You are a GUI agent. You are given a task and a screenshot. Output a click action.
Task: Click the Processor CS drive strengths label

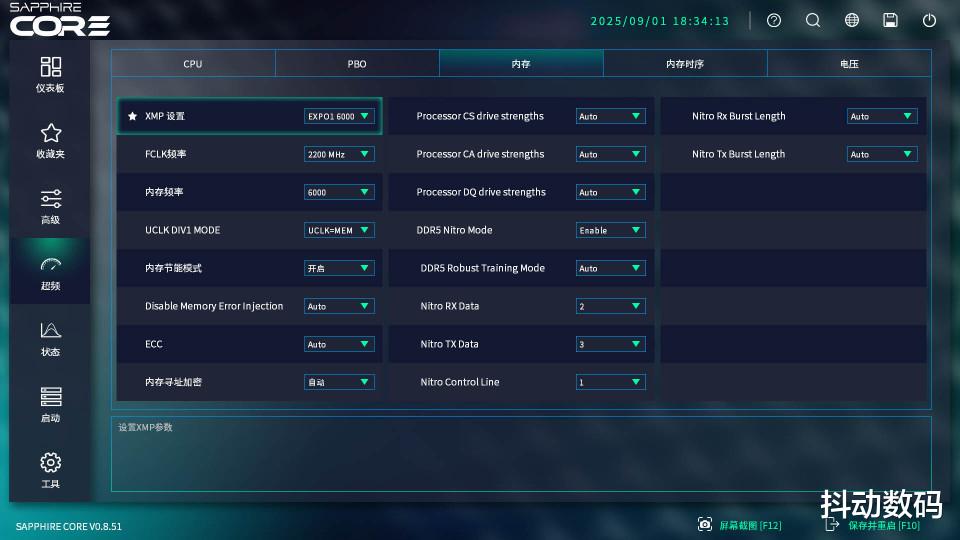480,116
